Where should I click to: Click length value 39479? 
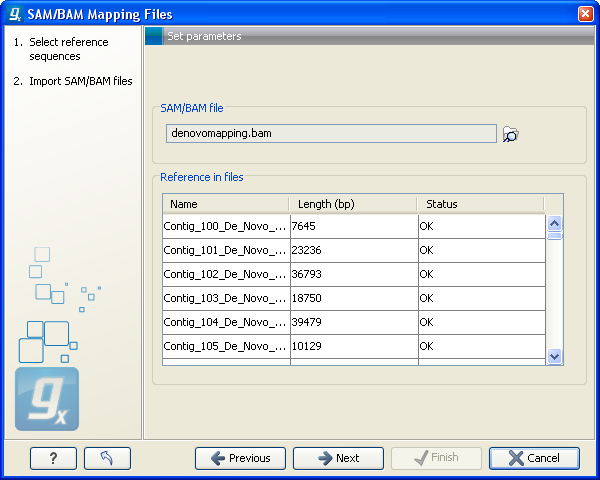pos(307,322)
